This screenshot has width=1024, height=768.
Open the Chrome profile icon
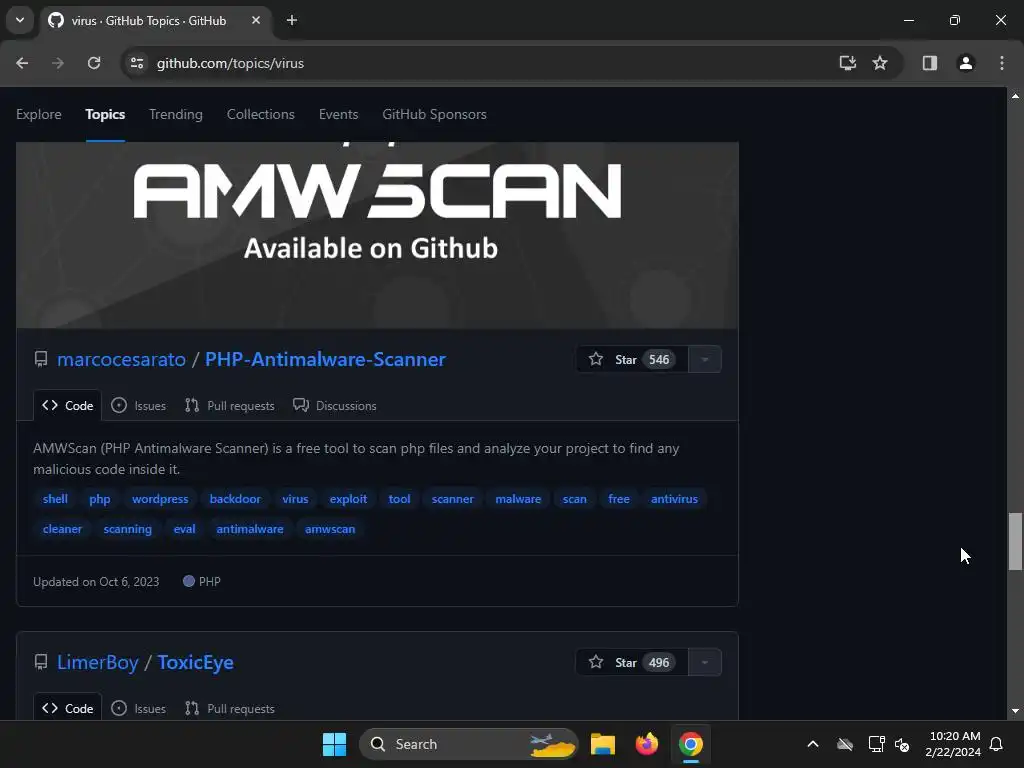tap(965, 63)
